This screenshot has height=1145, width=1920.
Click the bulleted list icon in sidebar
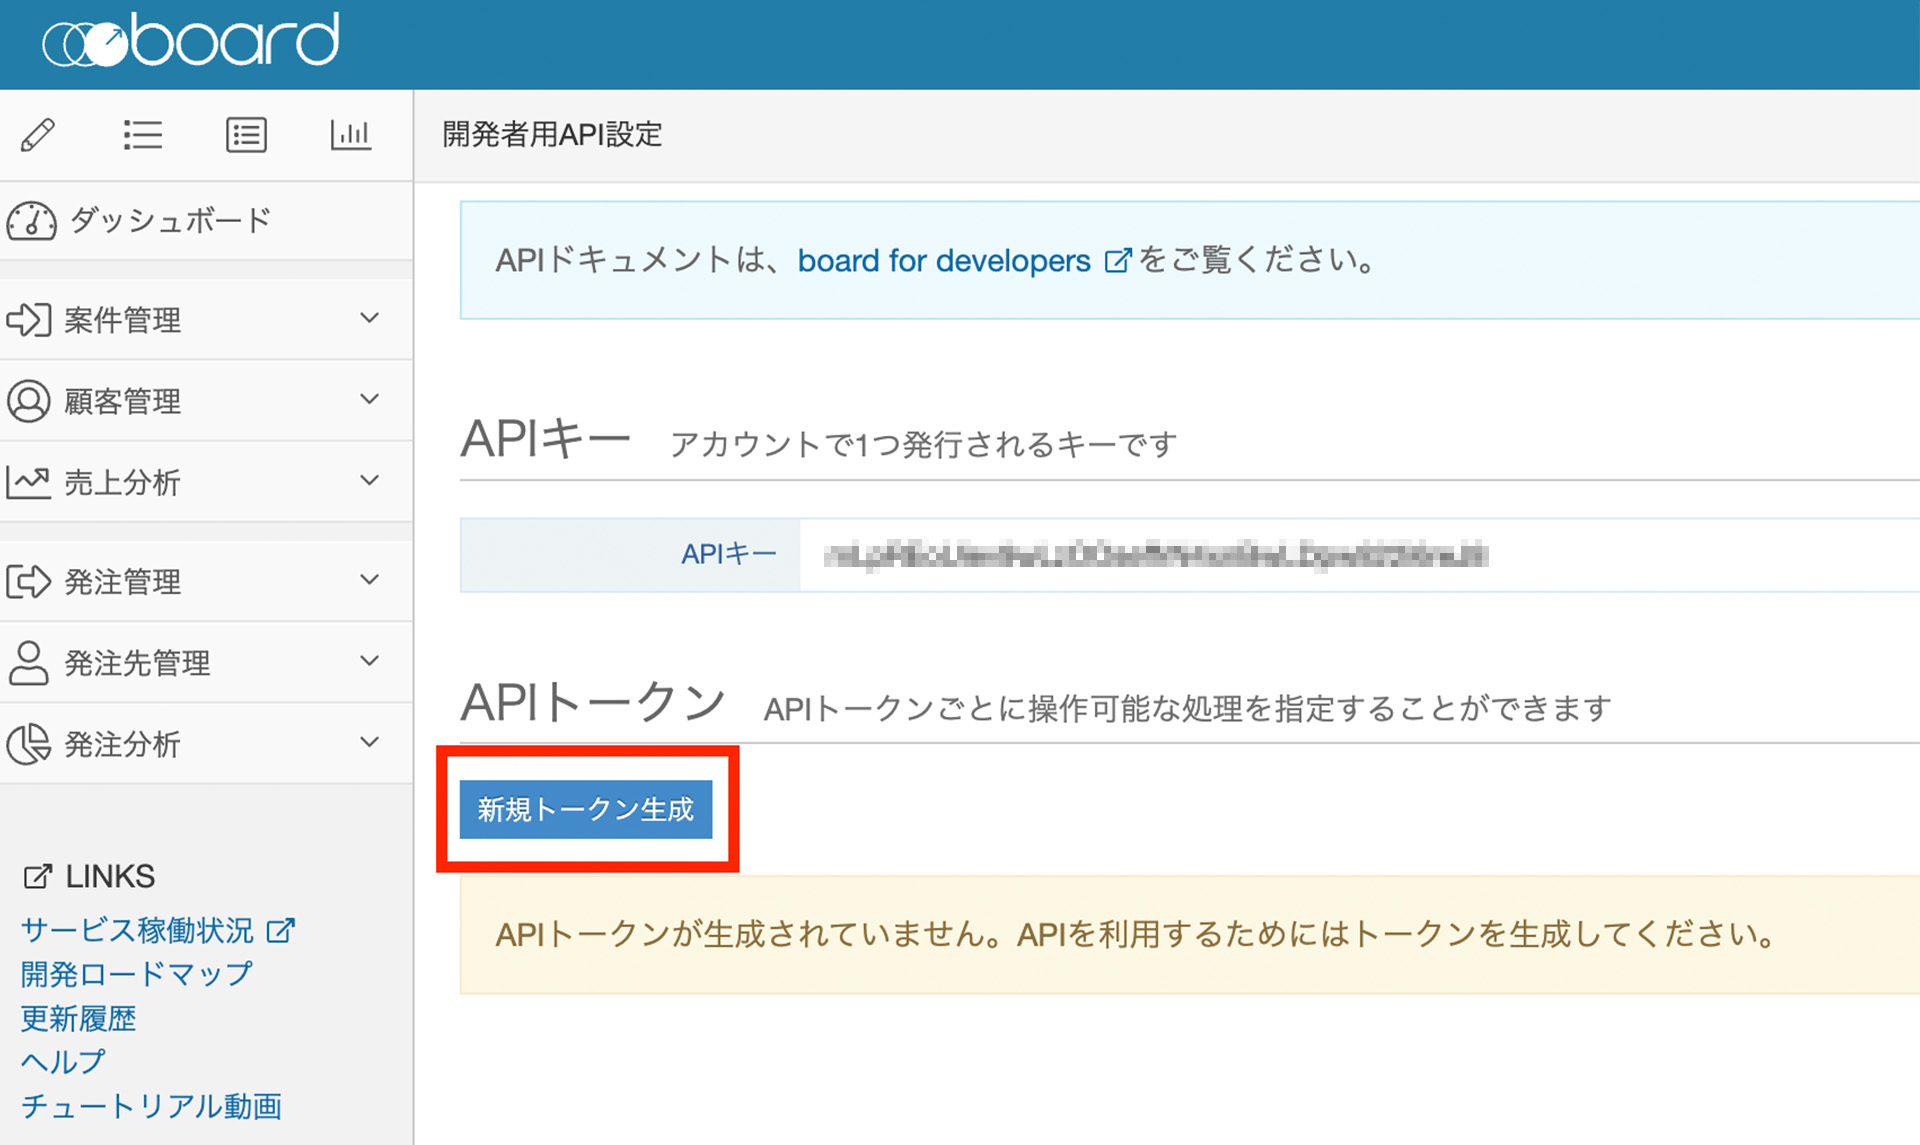tap(142, 134)
